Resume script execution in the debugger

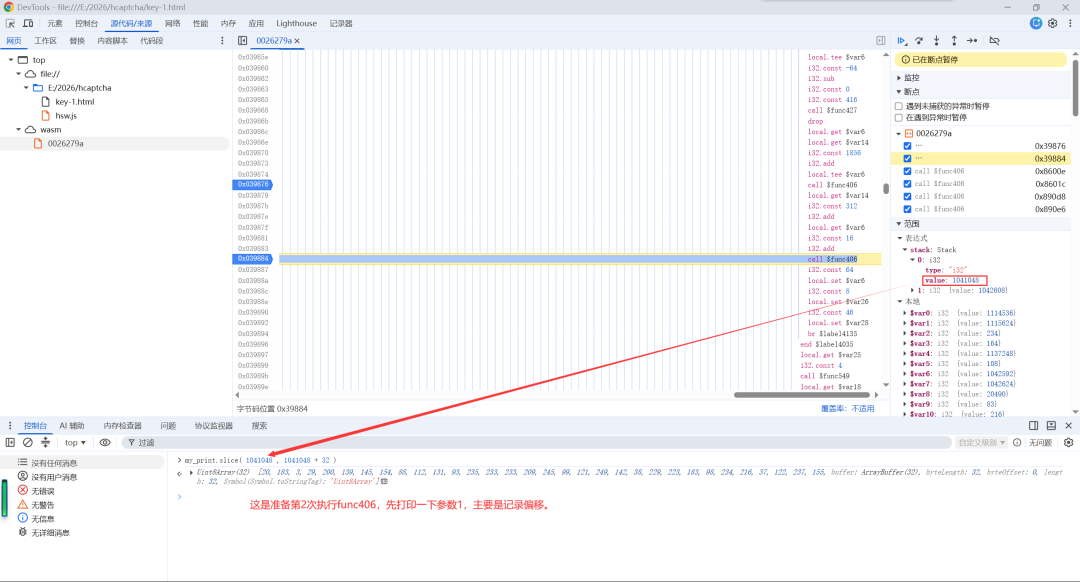click(902, 41)
